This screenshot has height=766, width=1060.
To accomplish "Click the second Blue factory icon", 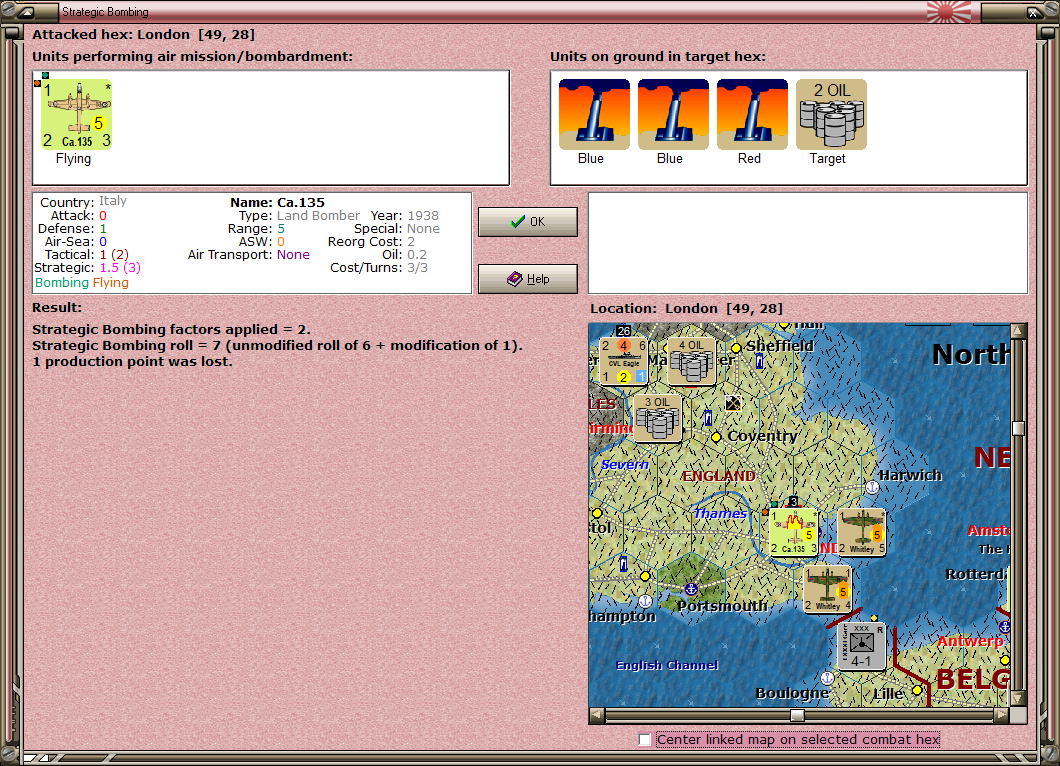I will pos(673,114).
